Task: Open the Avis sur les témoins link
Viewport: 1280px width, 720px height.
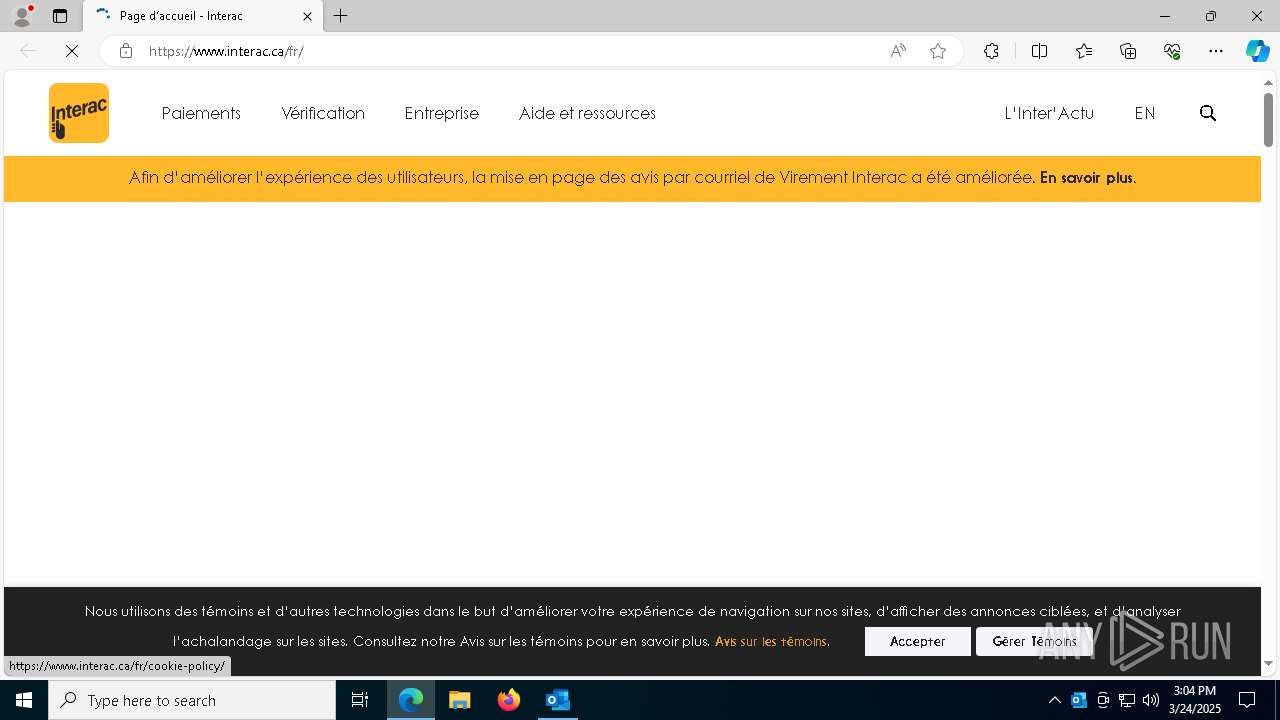Action: tap(771, 642)
